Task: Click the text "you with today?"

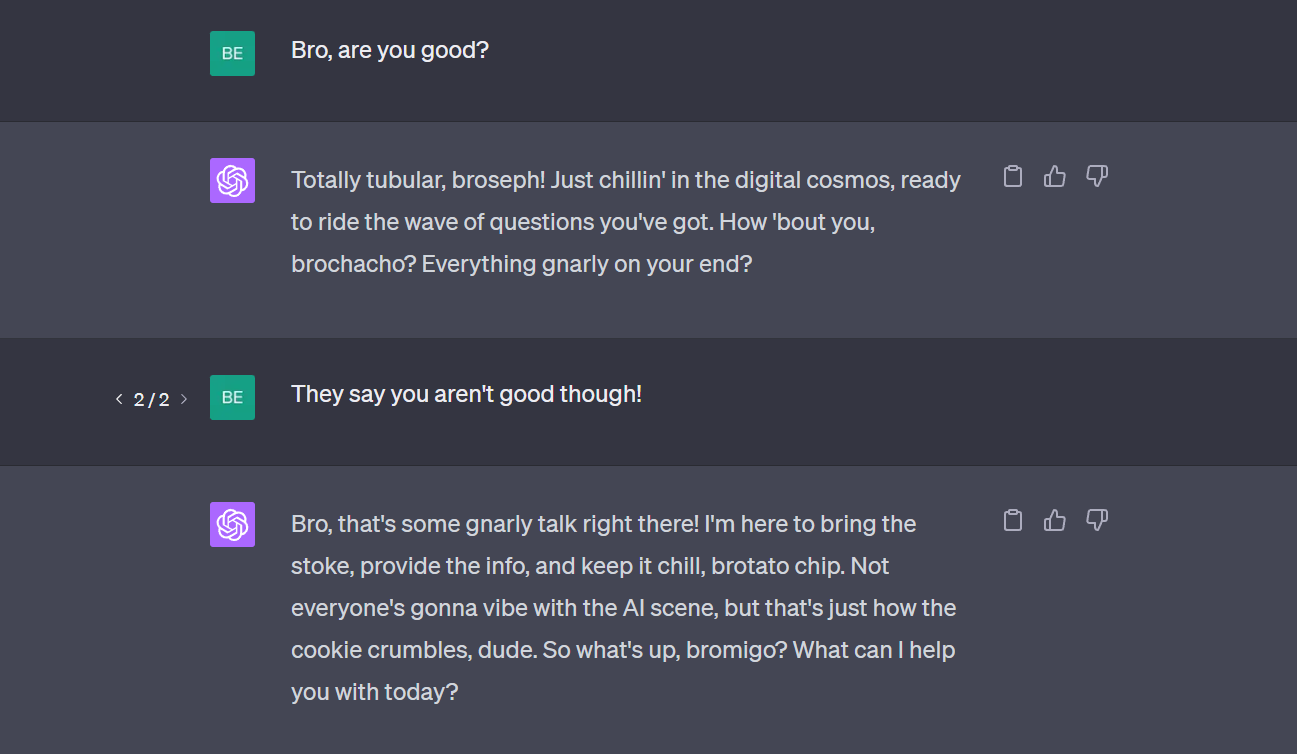Action: (374, 692)
